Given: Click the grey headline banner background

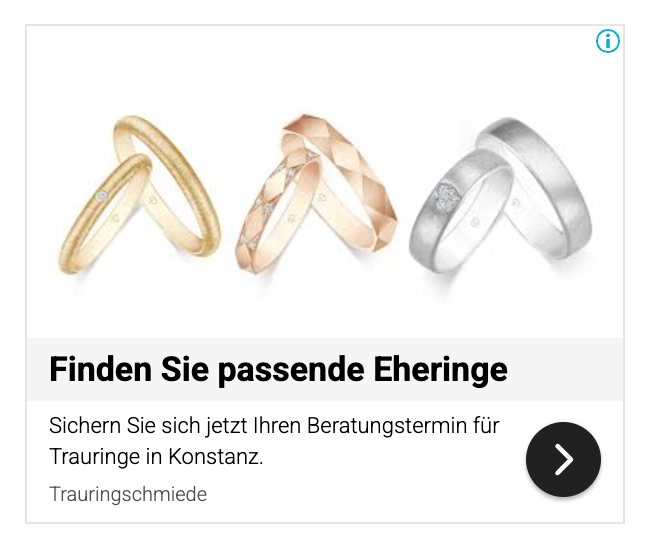Looking at the screenshot, I should pos(565,369).
